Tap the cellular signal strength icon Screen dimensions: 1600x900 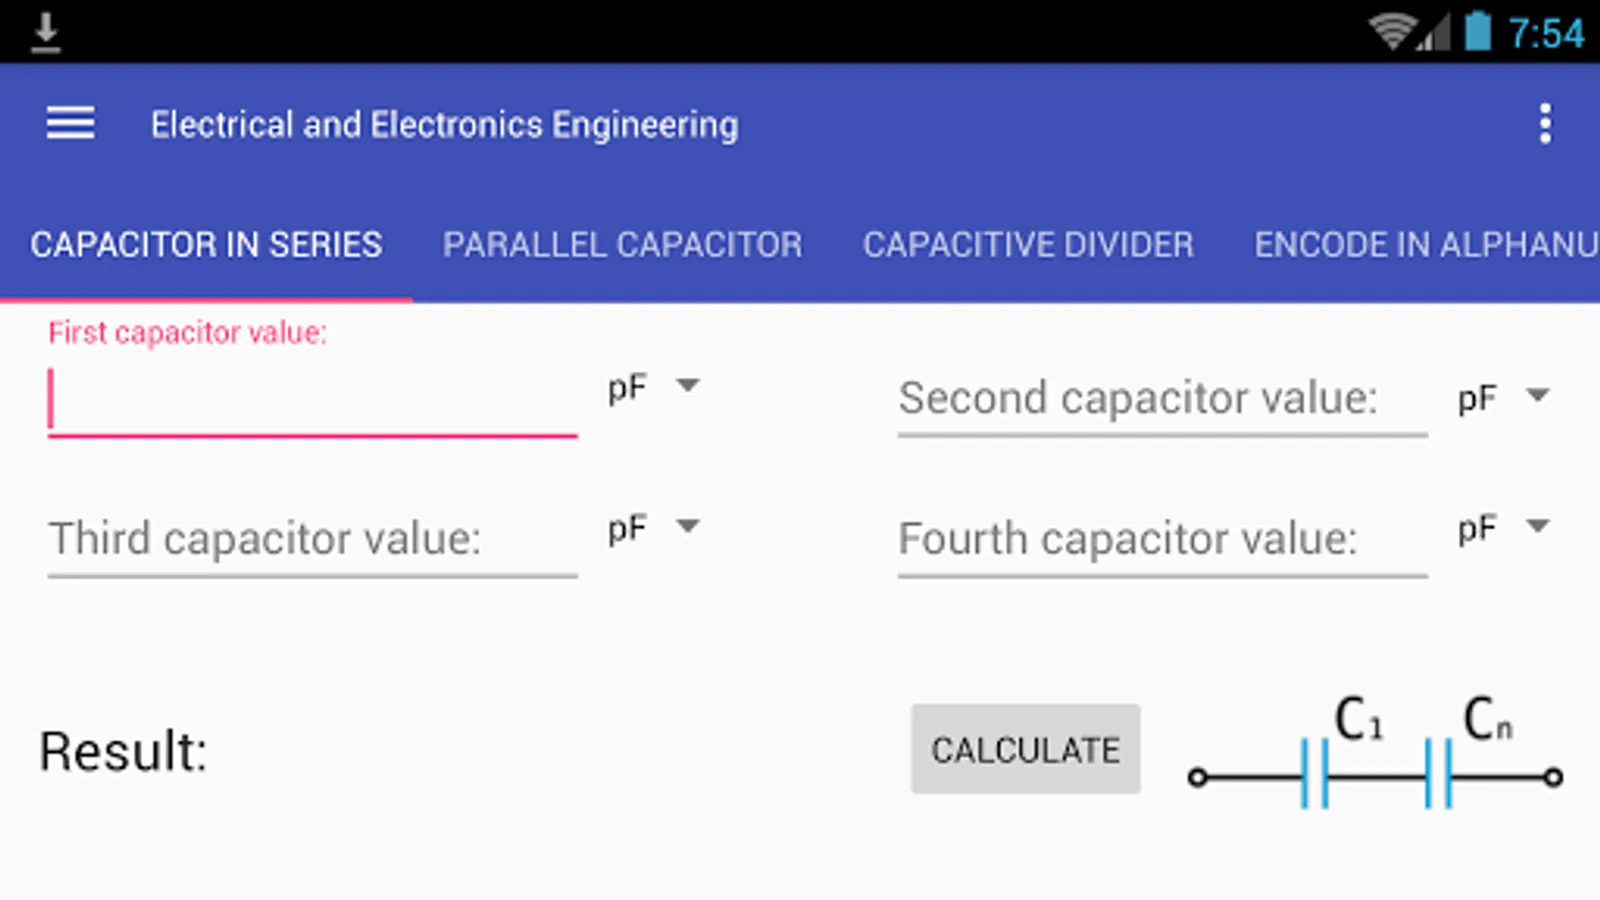1434,34
